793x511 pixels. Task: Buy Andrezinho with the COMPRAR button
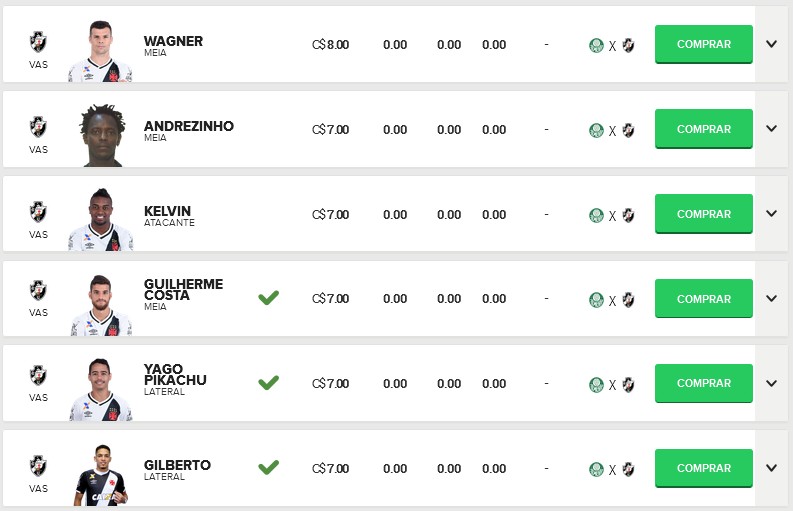[703, 129]
